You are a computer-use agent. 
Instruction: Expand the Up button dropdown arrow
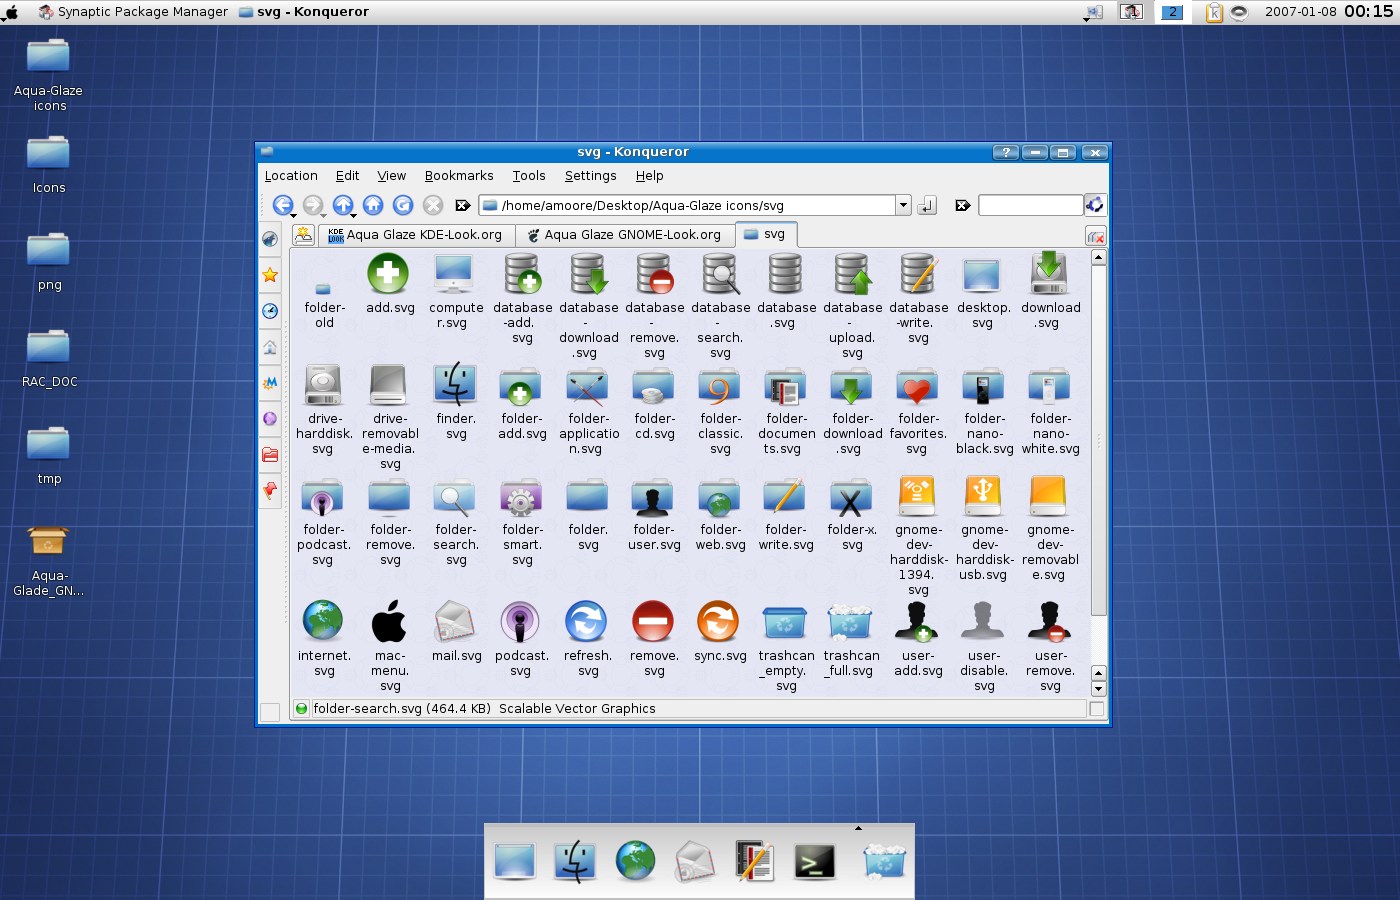[x=354, y=215]
